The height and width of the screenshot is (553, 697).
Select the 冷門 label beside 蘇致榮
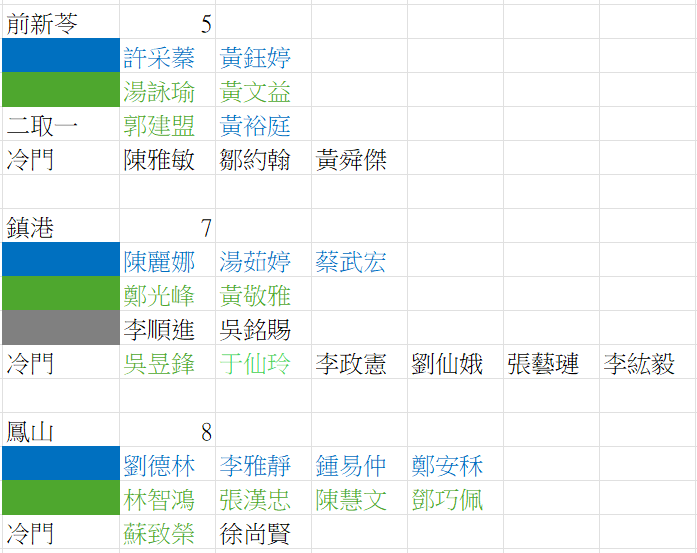pos(30,534)
